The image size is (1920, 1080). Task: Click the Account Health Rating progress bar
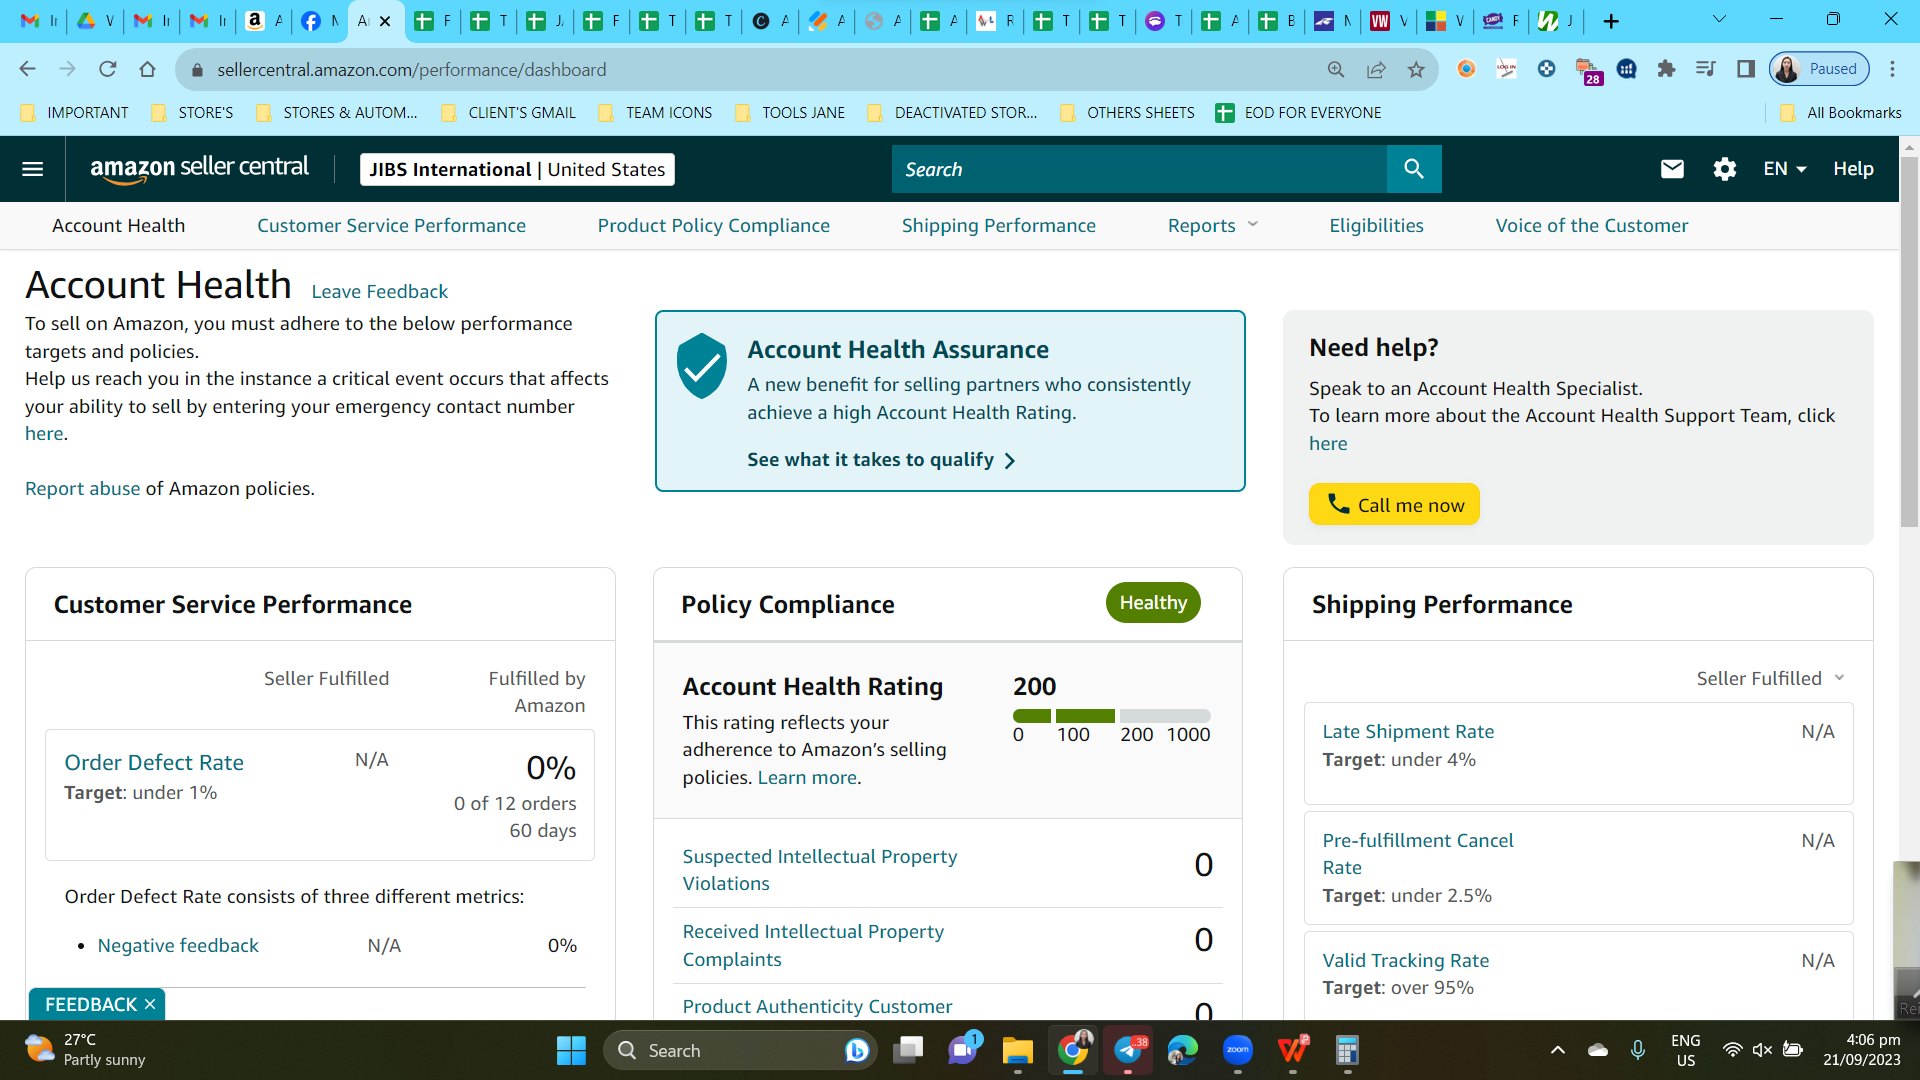coord(1111,716)
